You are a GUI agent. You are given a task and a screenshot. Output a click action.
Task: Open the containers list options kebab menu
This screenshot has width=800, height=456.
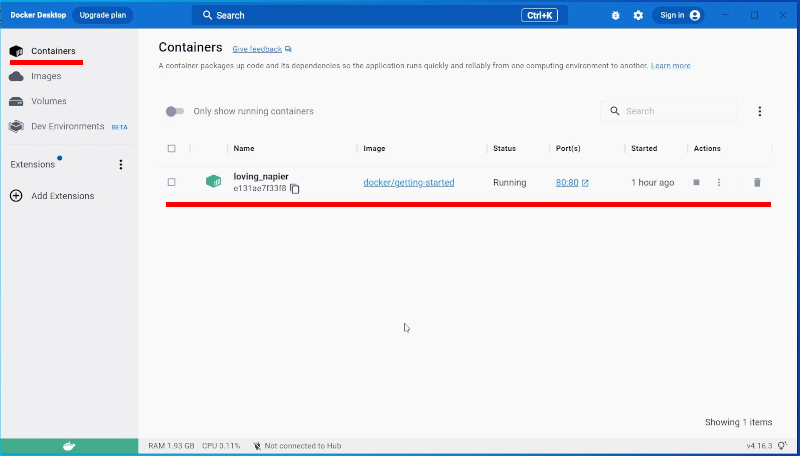click(x=760, y=111)
